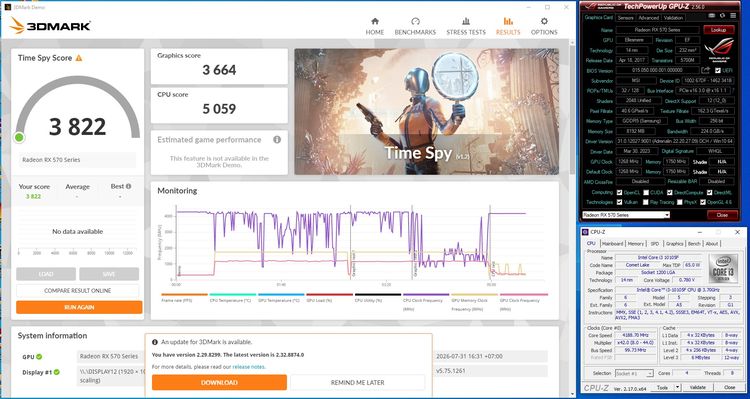The width and height of the screenshot is (750, 399).
Task: Open the Socket #1 selection dropdown in CPU-Z
Action: click(634, 373)
